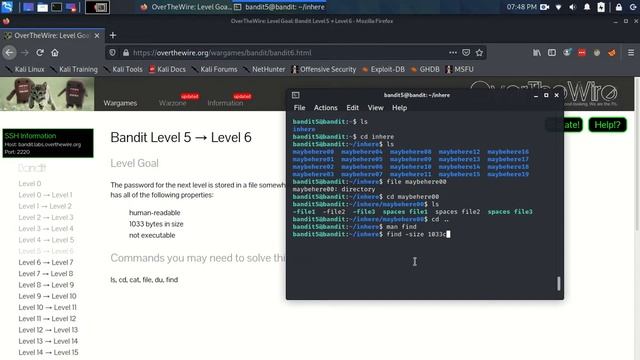Open the Wargames dropdown on OverTheWire page

point(120,103)
